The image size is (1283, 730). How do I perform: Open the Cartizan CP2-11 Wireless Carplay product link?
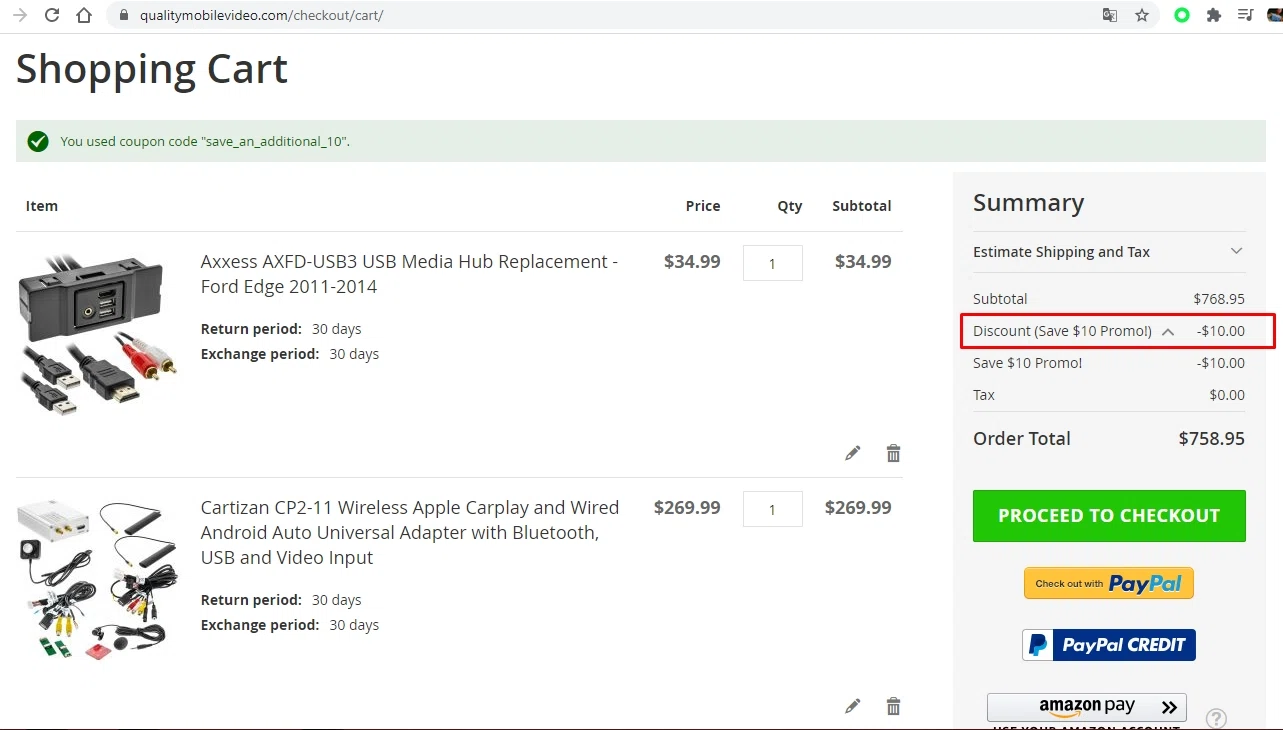coord(410,532)
